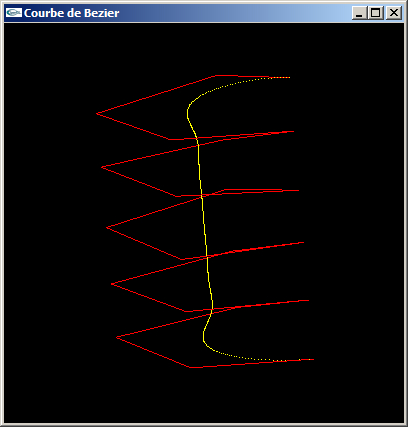Minimize the Courbe de Bezier window
Viewport: 408px width, 427px height.
359,13
